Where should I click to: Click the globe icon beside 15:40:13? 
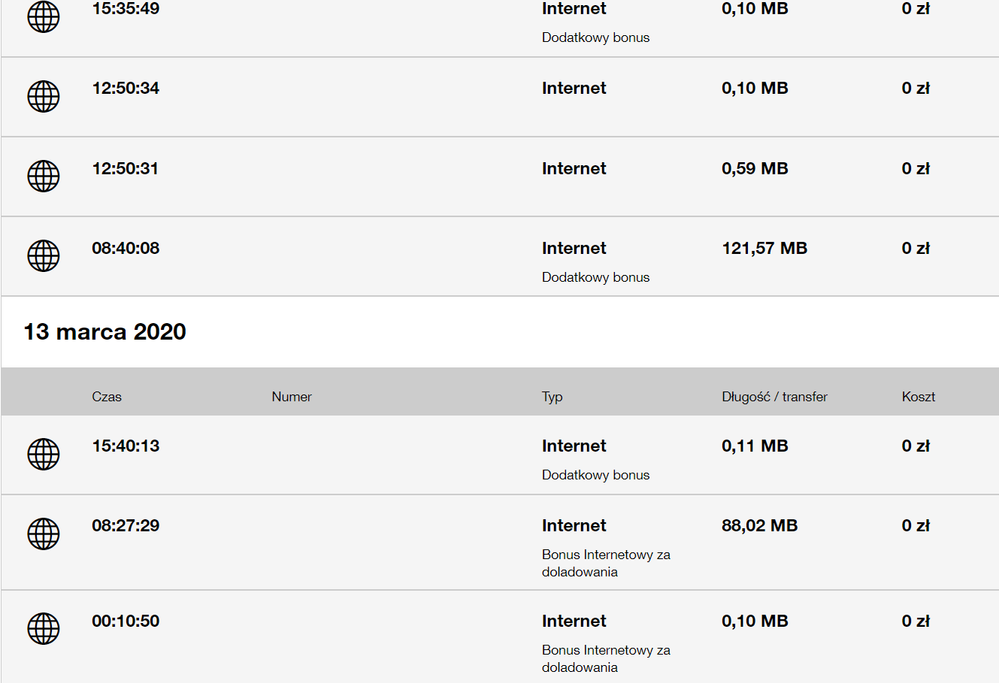43,454
